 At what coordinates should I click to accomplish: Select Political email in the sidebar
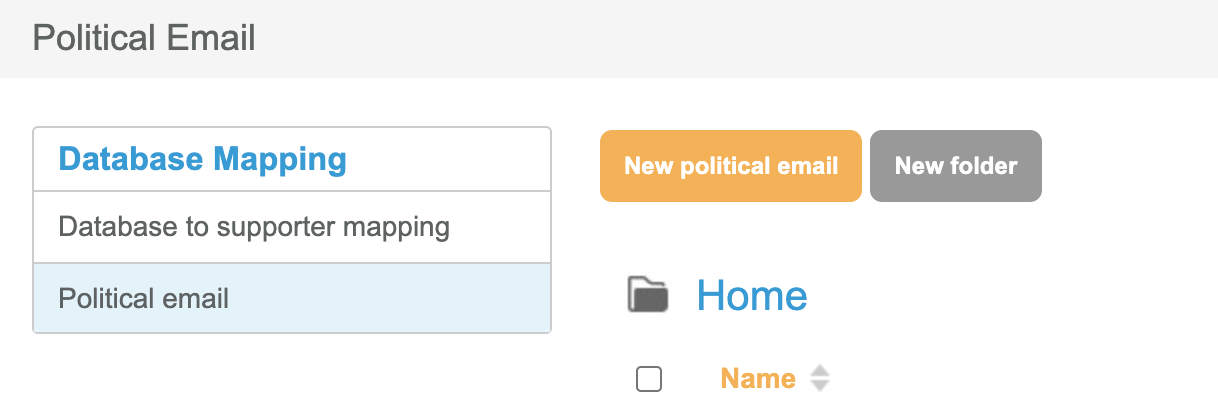click(144, 298)
